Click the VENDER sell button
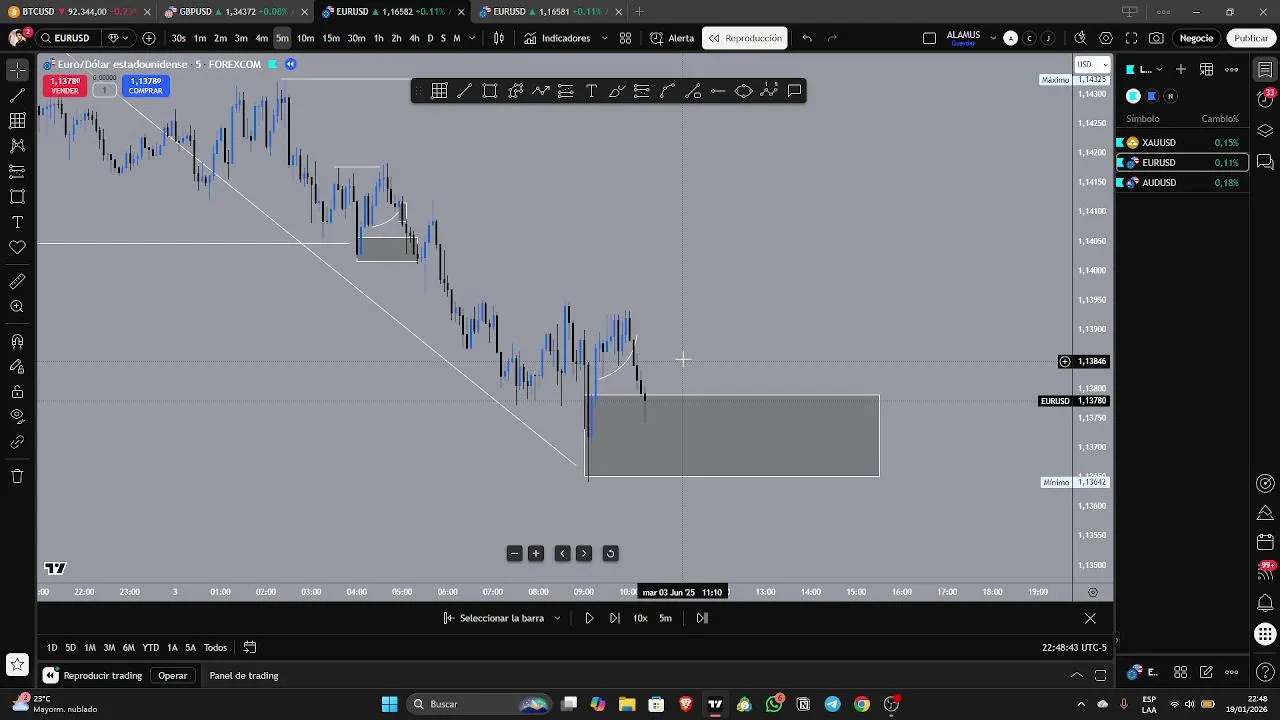1280x720 pixels. tap(65, 86)
